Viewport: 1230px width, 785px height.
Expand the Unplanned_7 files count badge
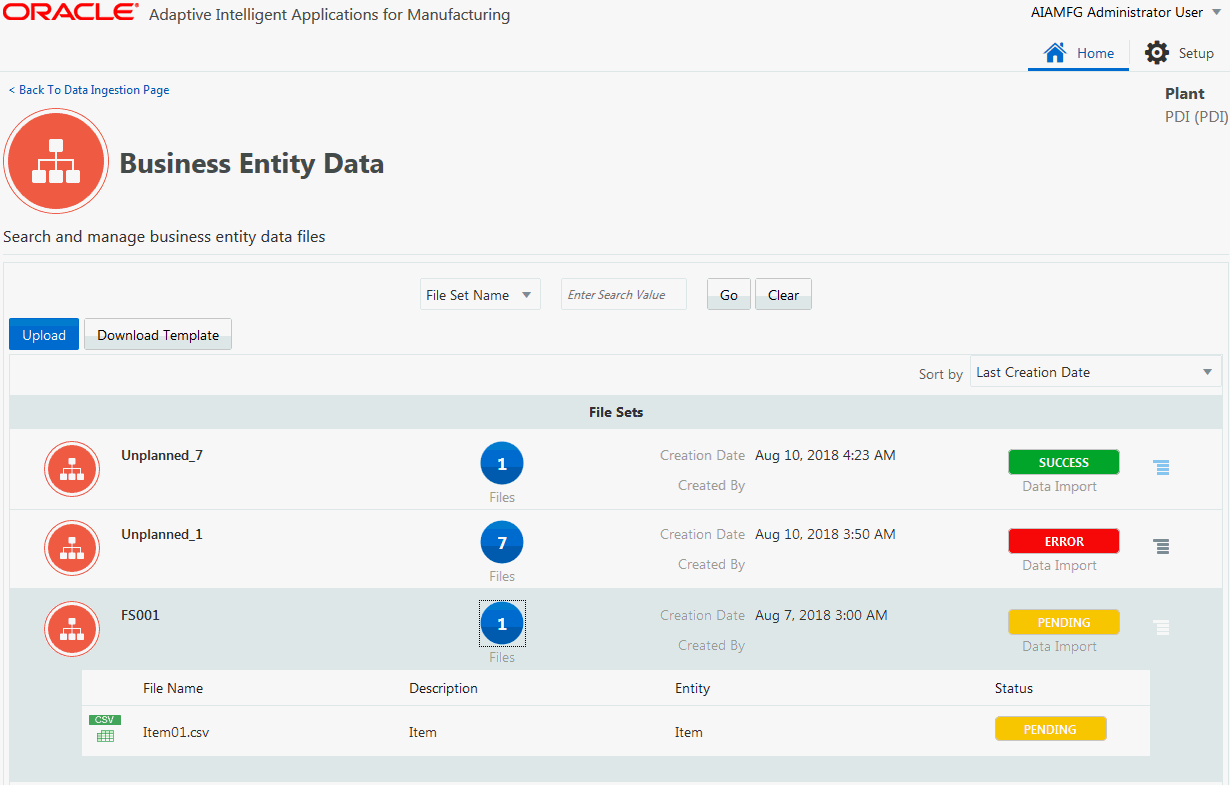point(502,463)
